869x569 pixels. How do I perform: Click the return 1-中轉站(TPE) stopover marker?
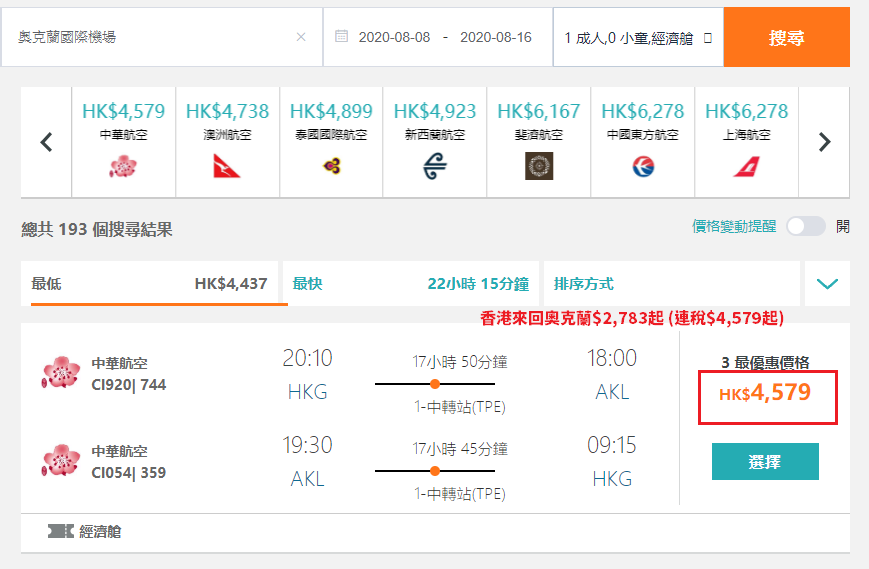pos(435,471)
